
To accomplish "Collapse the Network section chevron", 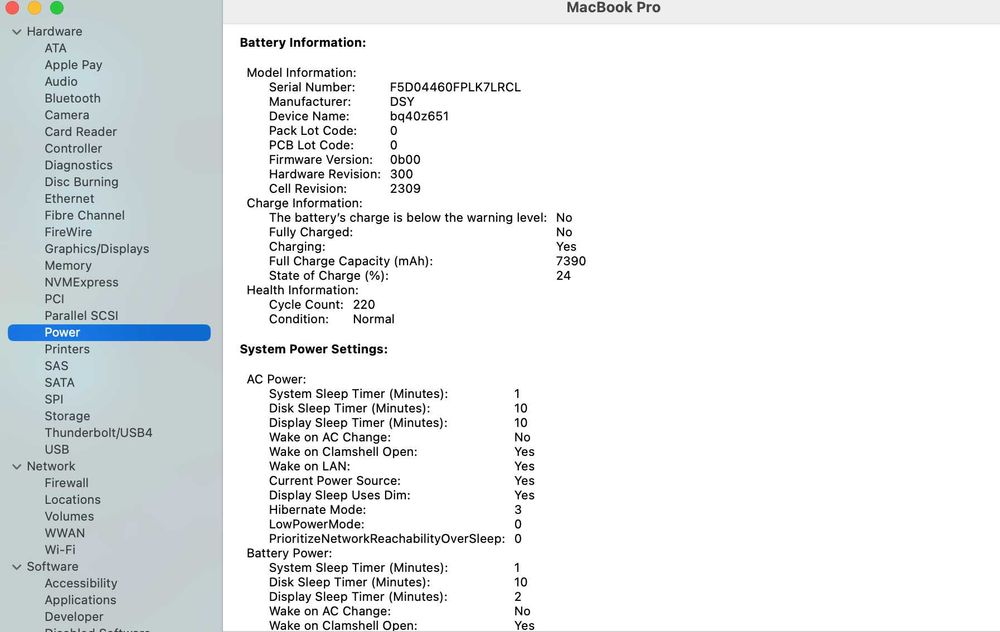I will pyautogui.click(x=17, y=466).
